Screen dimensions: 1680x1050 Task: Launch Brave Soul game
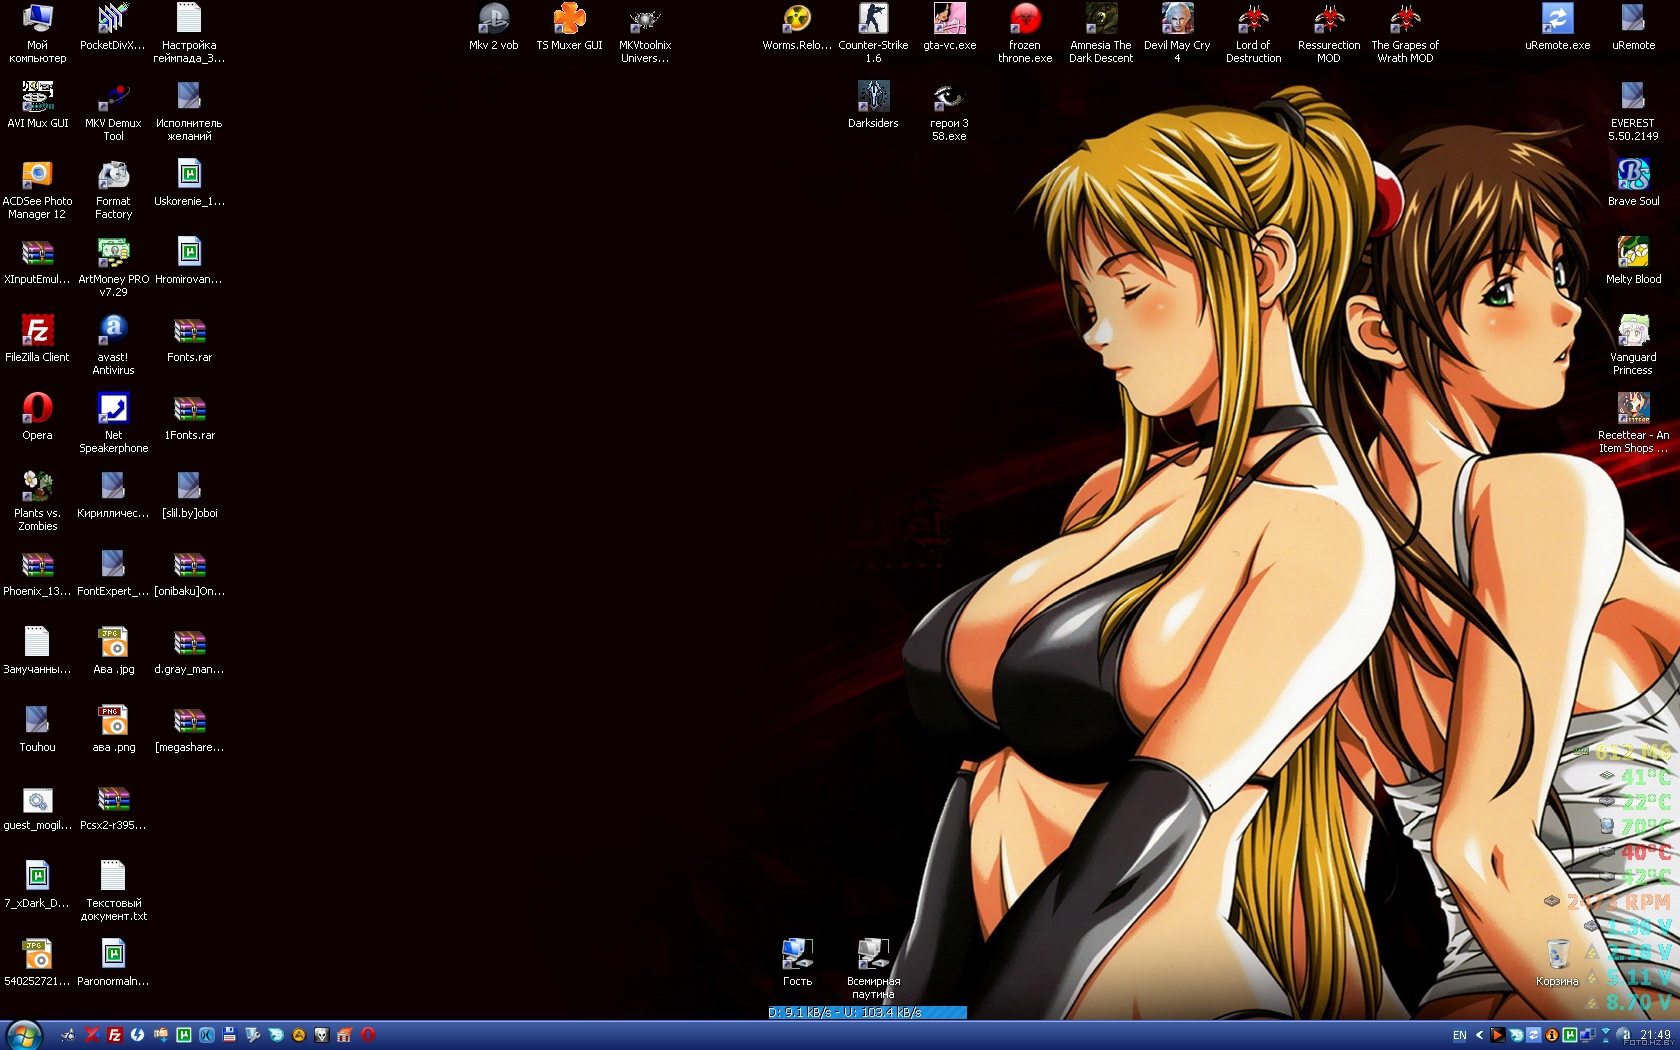1633,182
